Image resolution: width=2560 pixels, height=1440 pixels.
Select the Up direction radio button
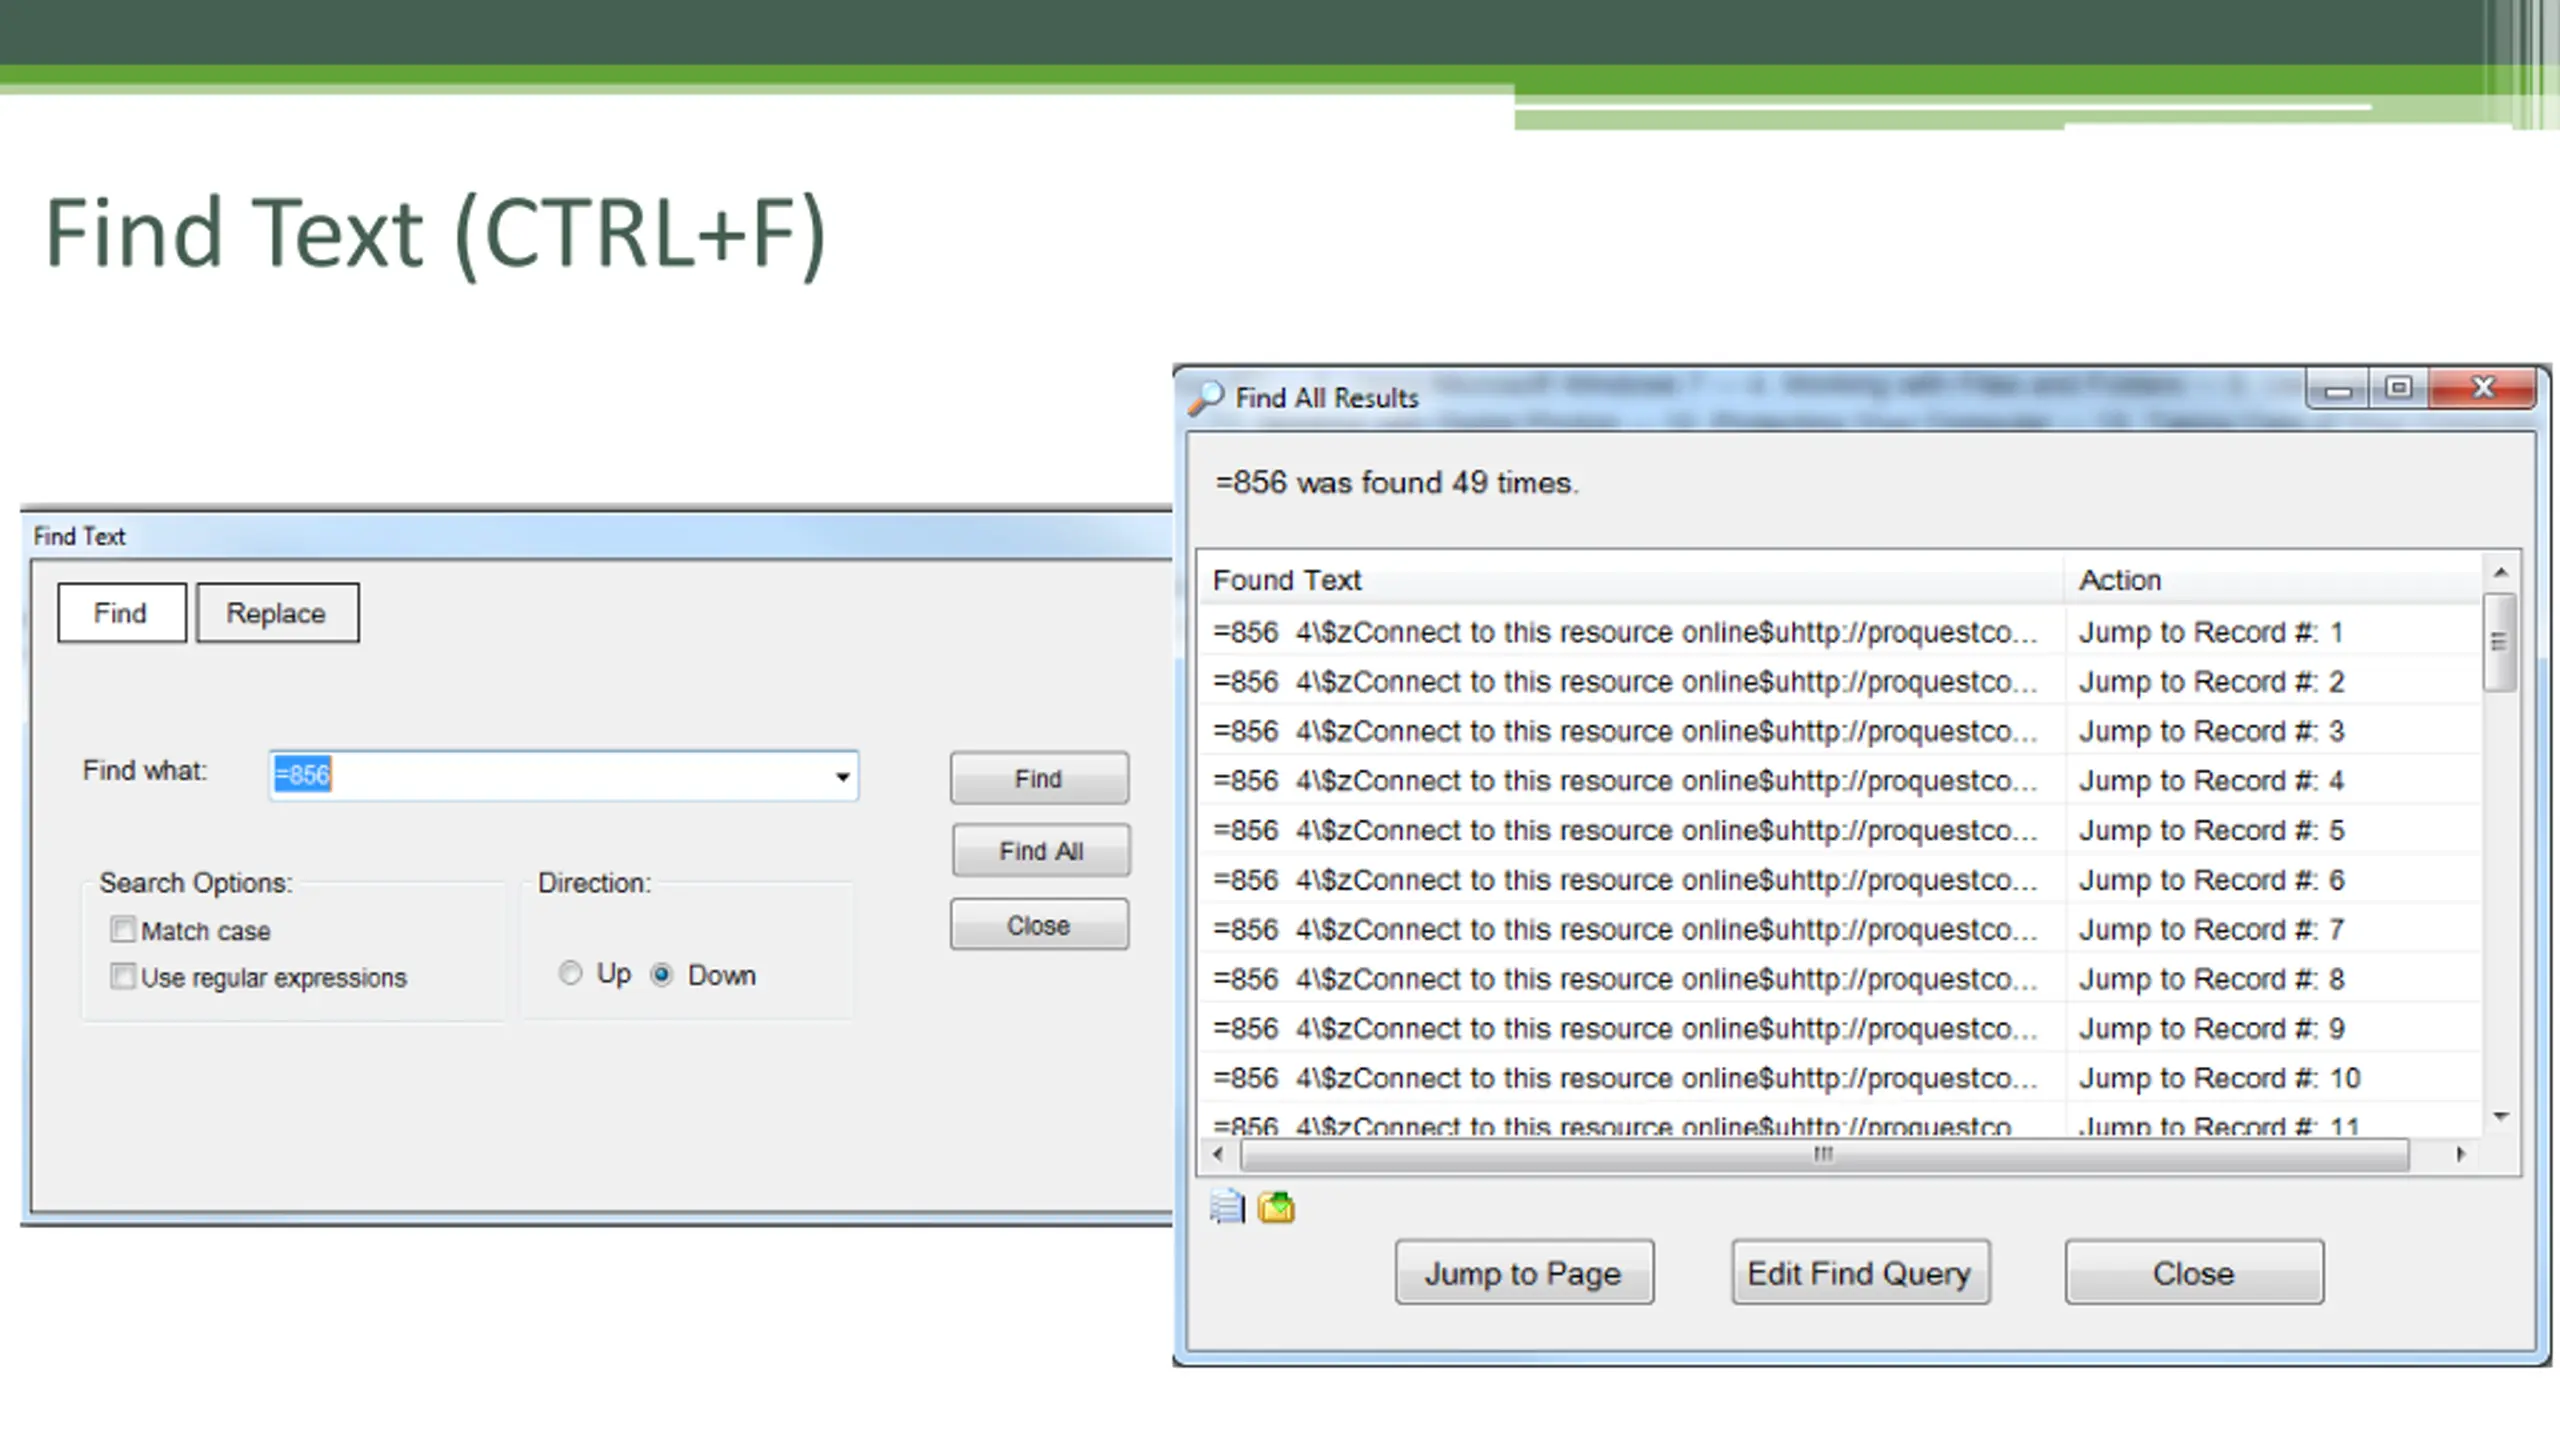pyautogui.click(x=570, y=973)
